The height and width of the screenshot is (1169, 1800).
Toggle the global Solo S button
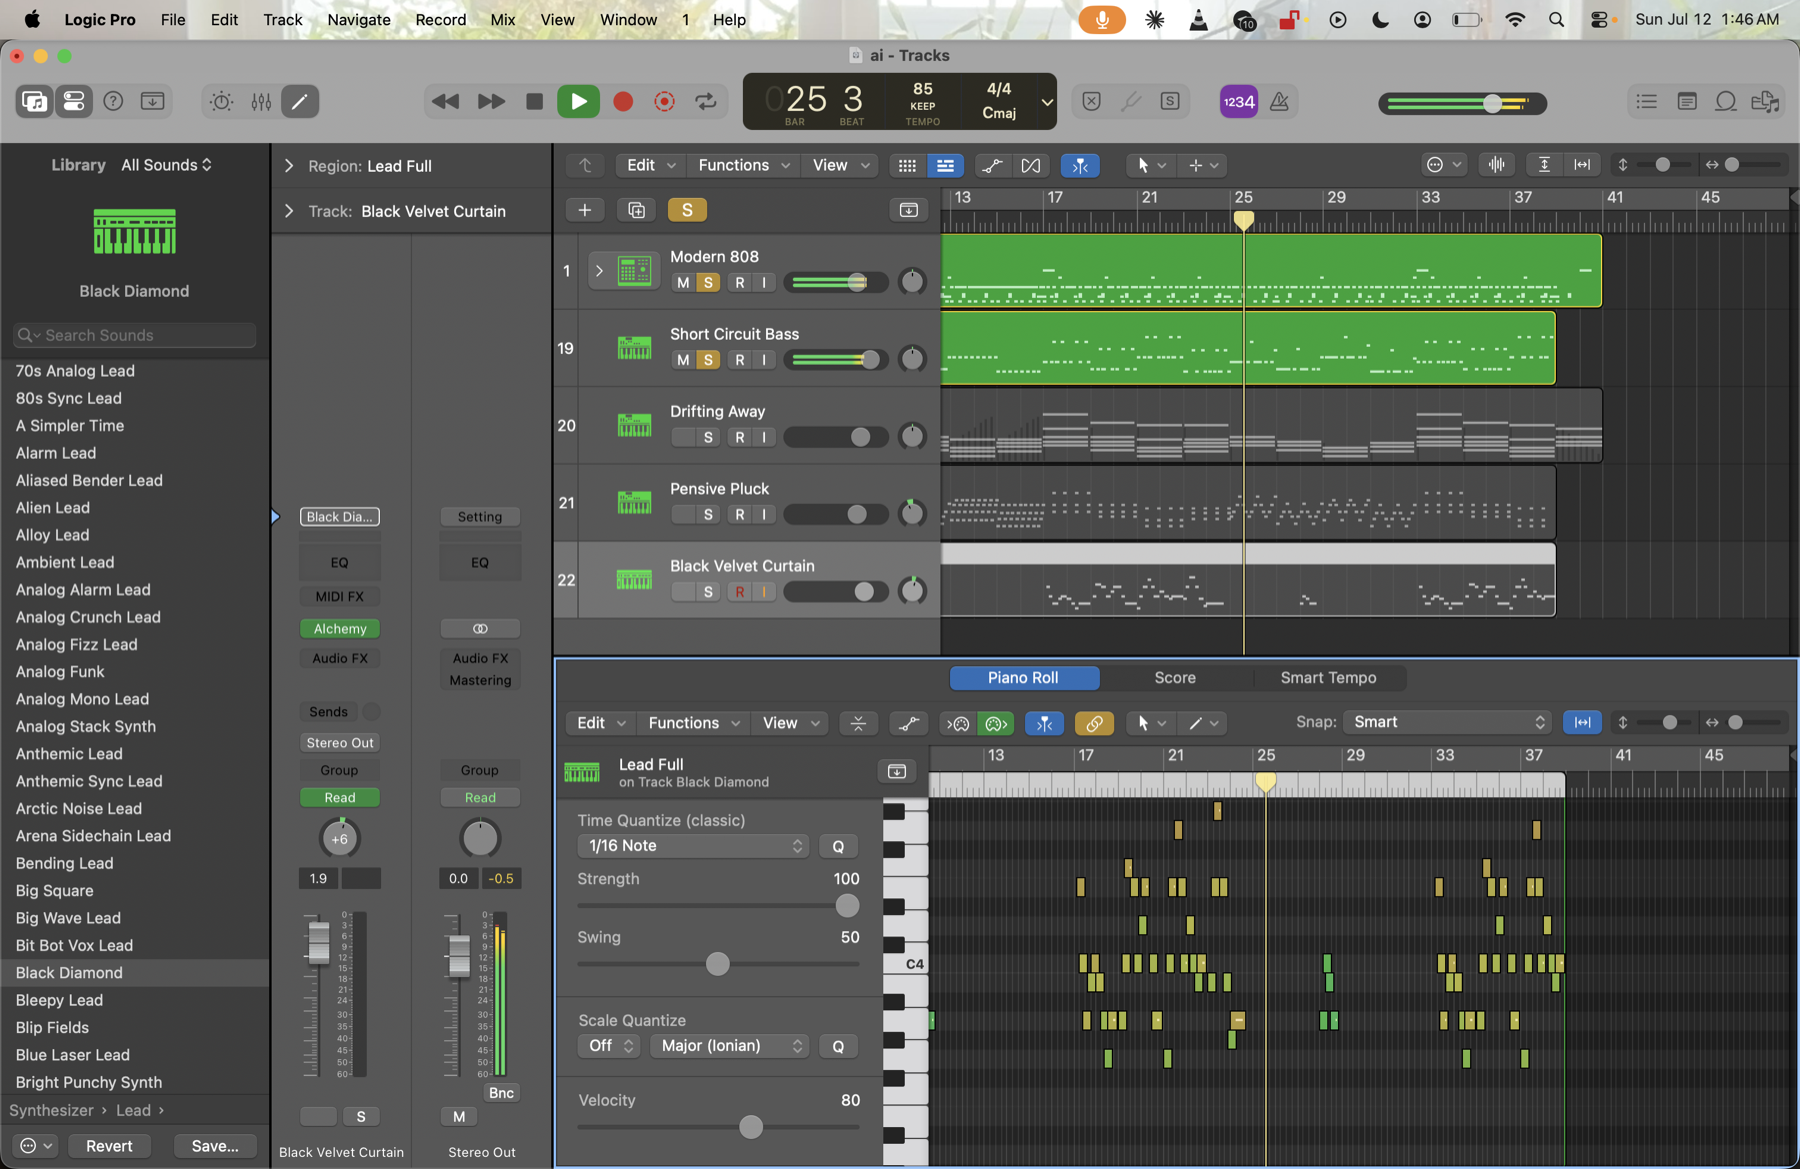pyautogui.click(x=687, y=209)
